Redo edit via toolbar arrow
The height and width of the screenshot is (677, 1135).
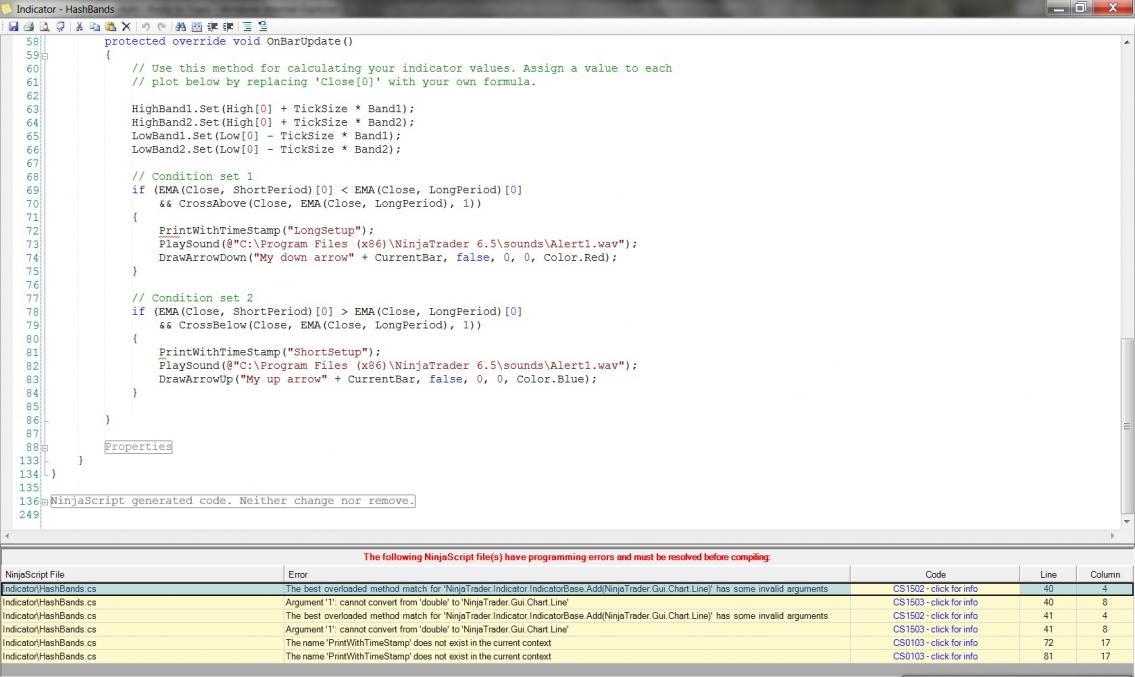click(161, 26)
